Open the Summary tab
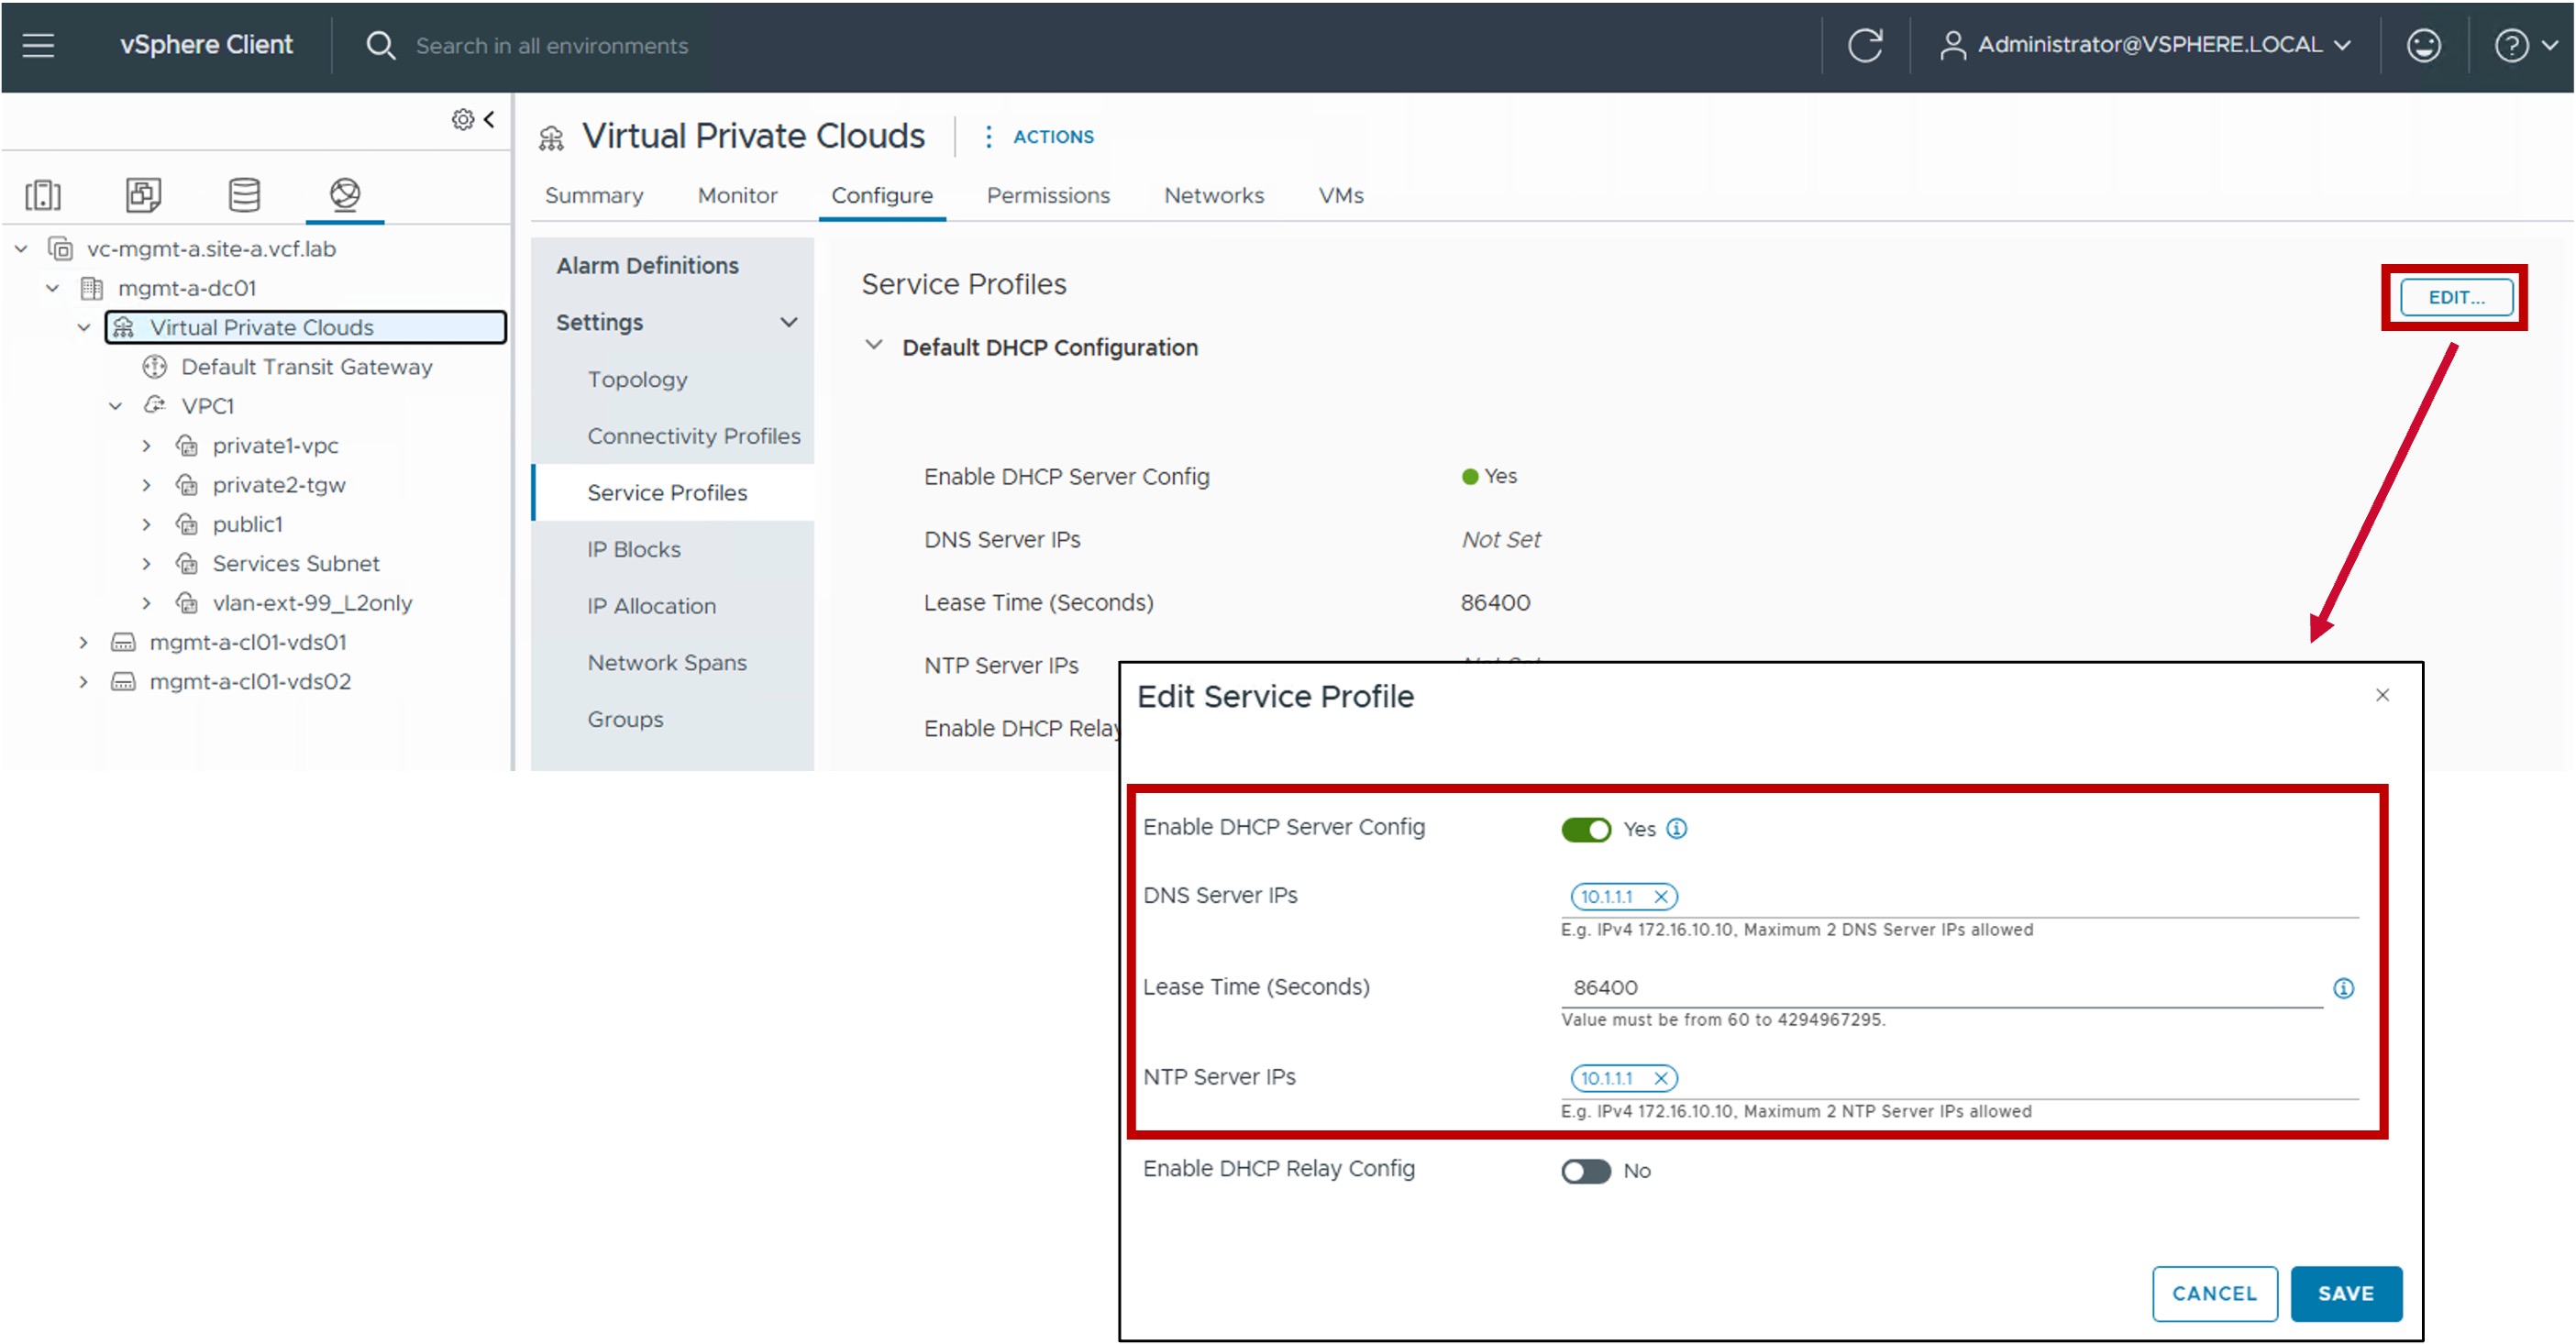This screenshot has width=2576, height=1344. (594, 196)
